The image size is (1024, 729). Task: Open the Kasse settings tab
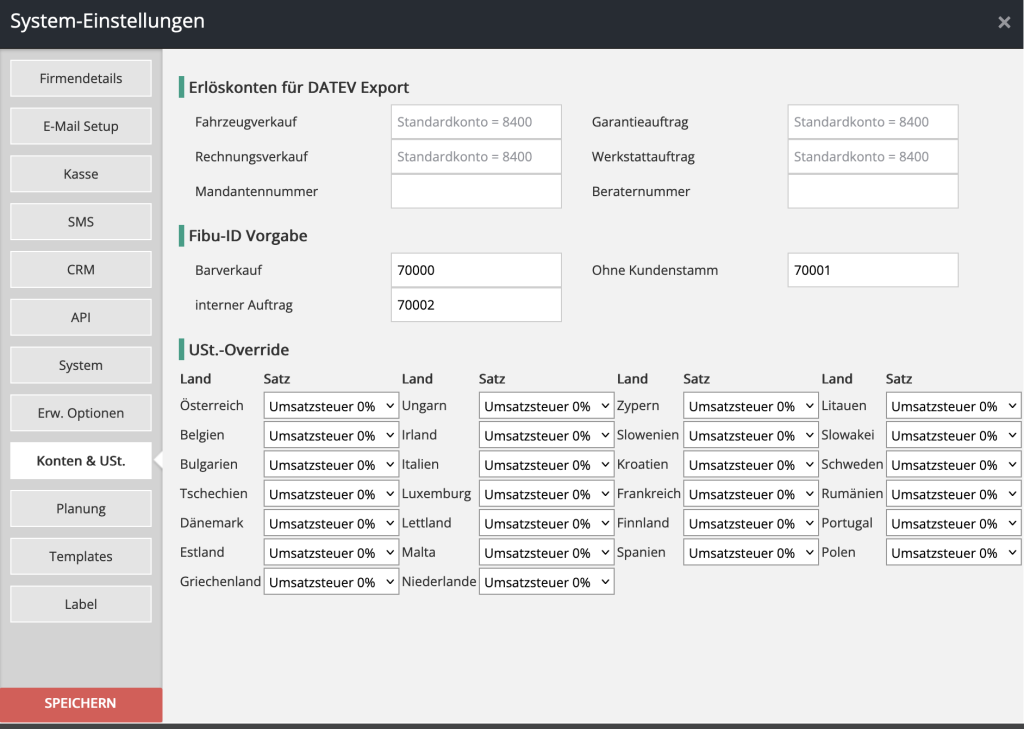pyautogui.click(x=81, y=174)
